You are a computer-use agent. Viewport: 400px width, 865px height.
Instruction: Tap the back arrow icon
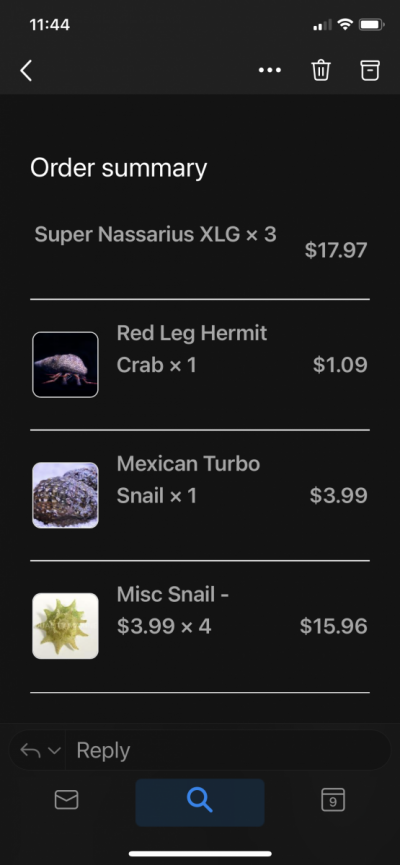click(26, 71)
